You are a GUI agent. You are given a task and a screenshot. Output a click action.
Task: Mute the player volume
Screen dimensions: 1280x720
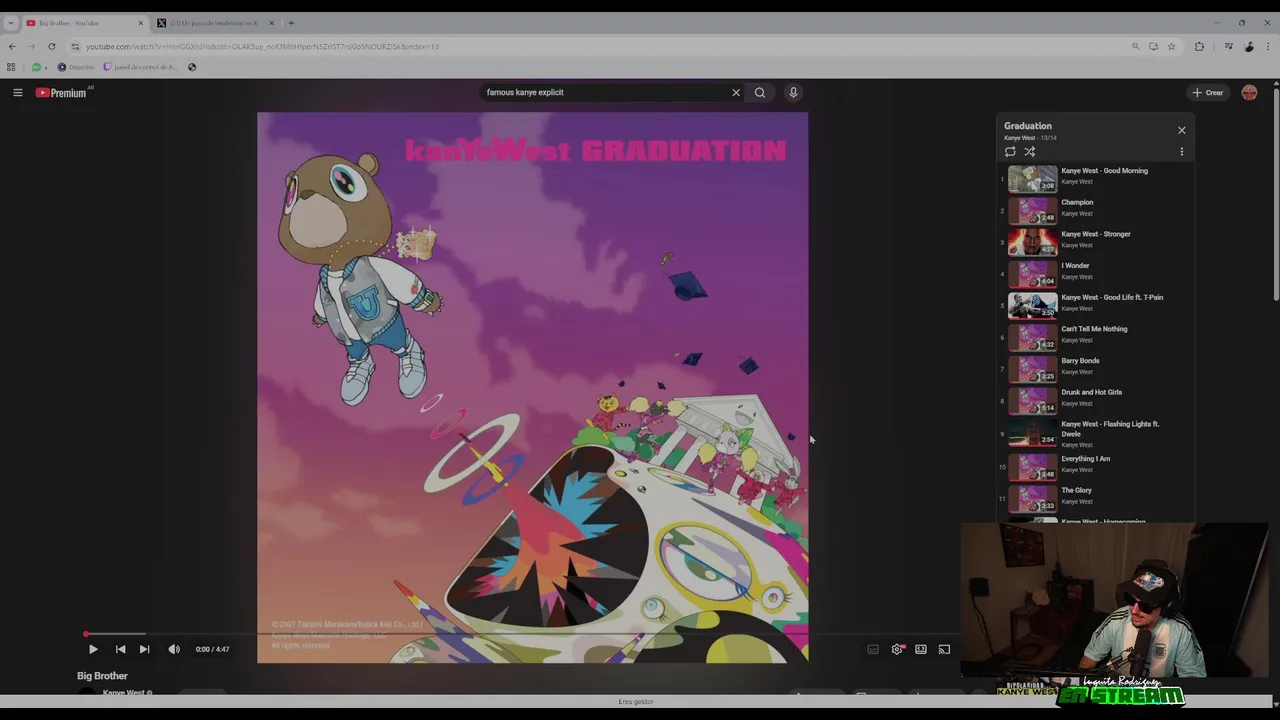pos(174,649)
